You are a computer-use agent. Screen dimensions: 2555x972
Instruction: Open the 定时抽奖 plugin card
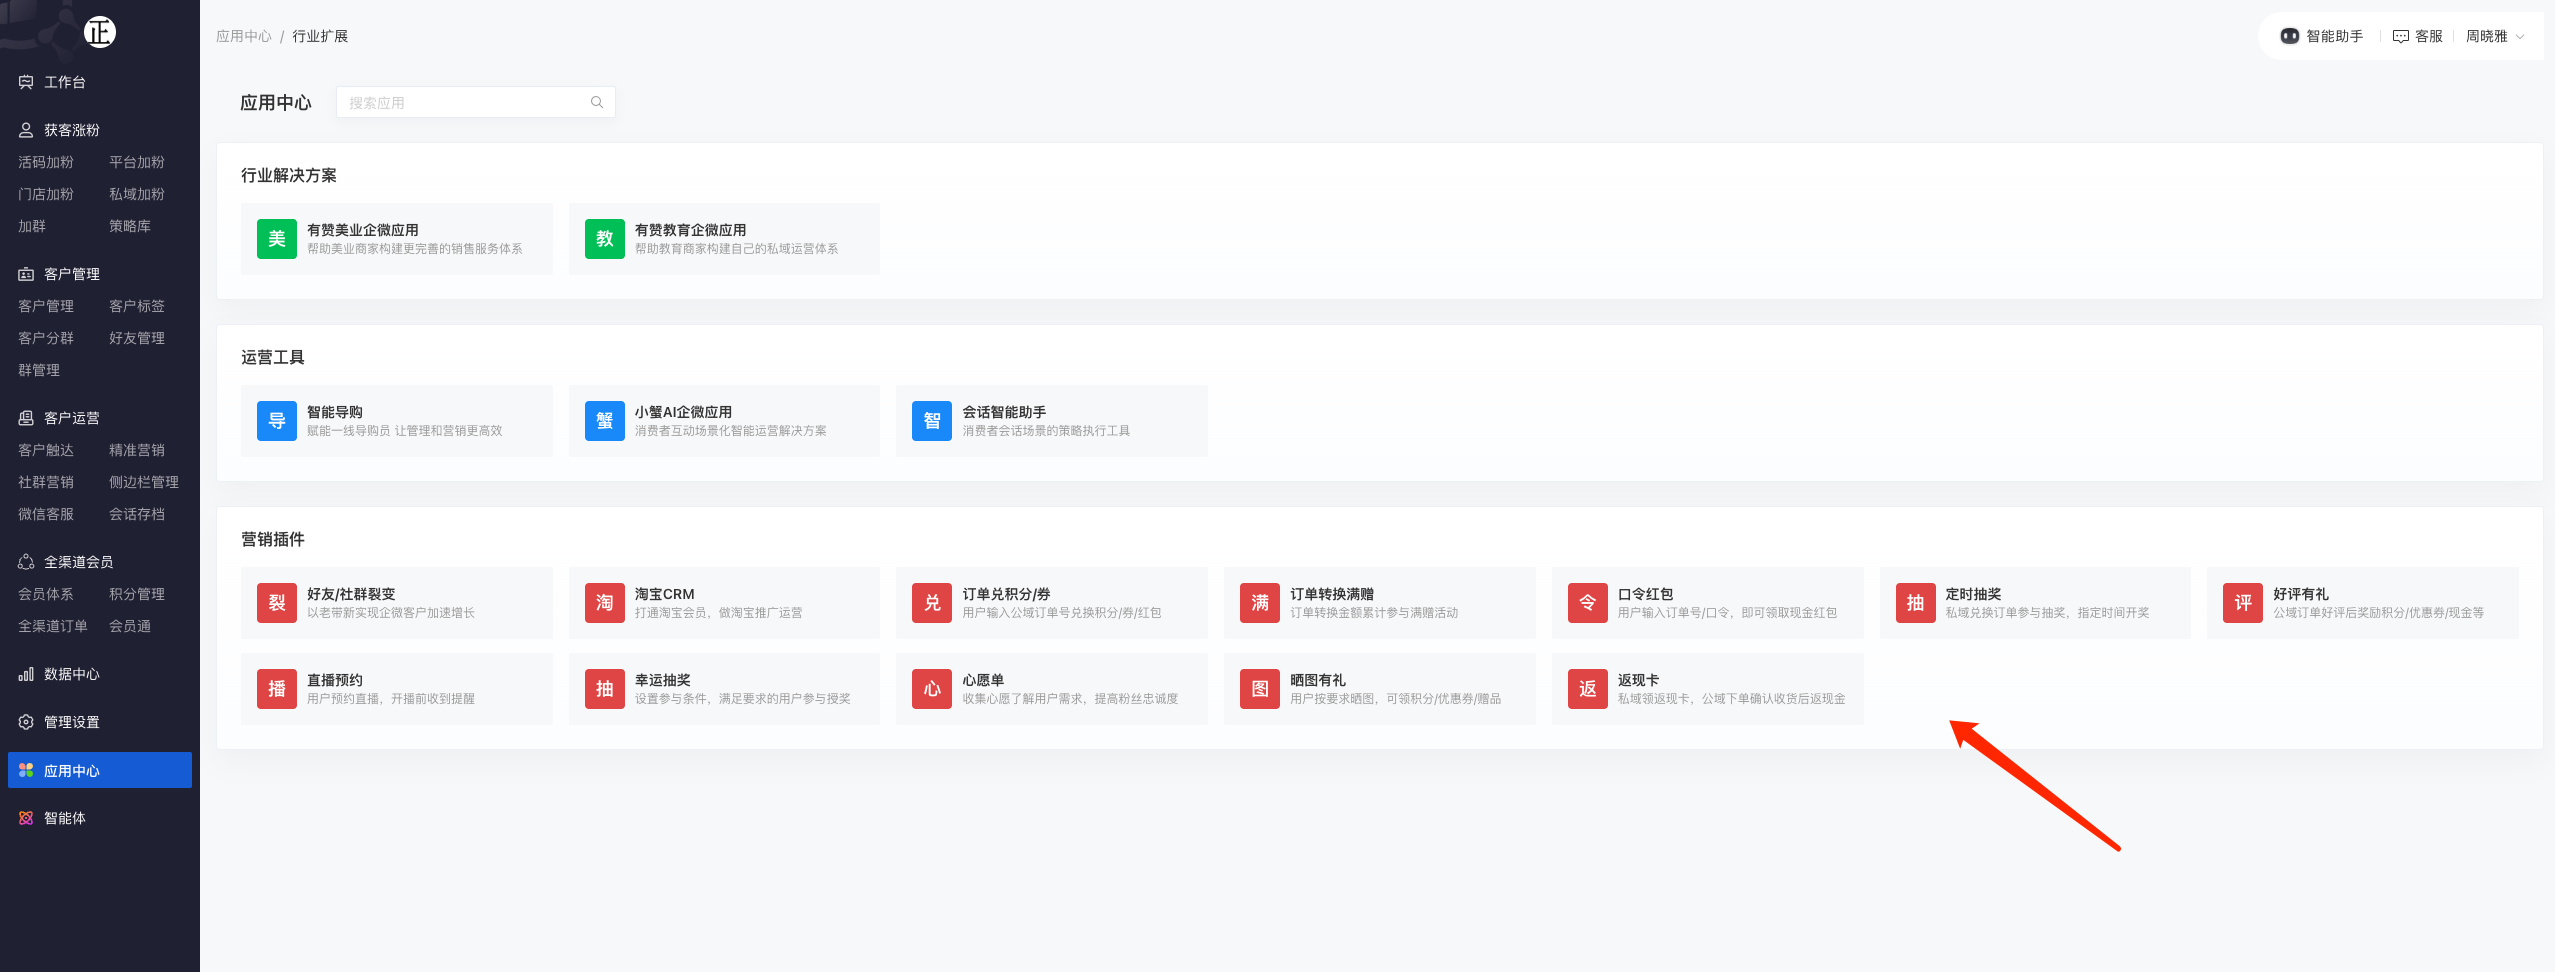click(x=2034, y=603)
